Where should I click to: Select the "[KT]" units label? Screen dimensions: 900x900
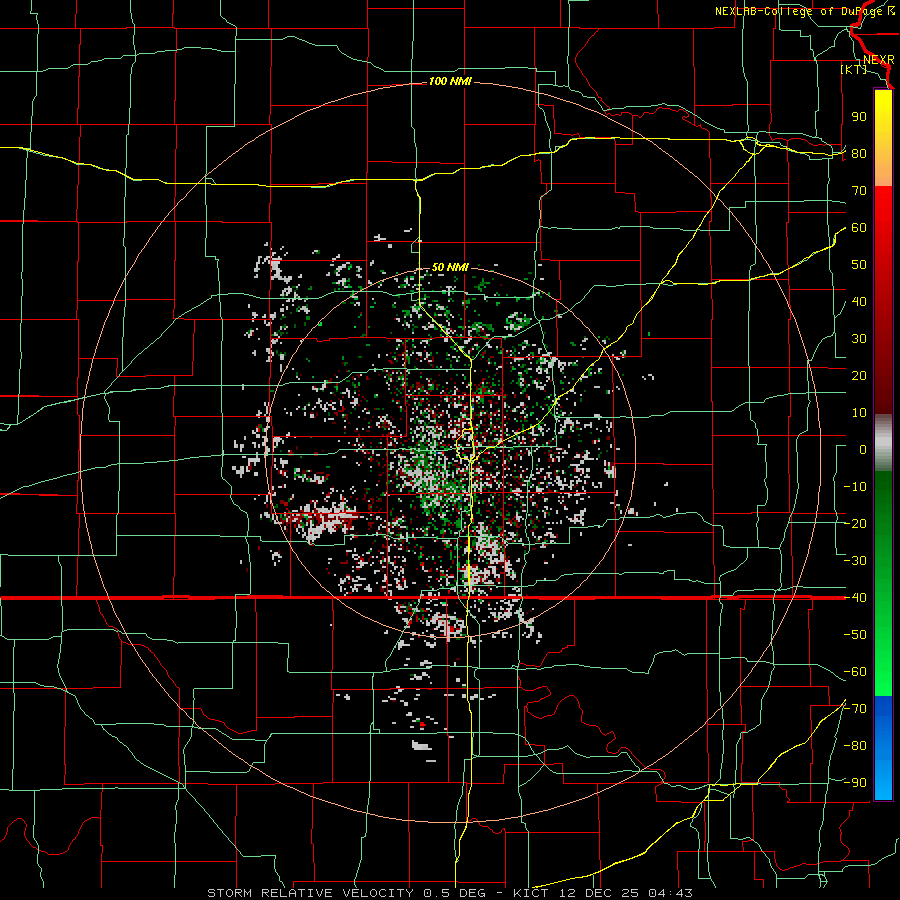tap(854, 69)
